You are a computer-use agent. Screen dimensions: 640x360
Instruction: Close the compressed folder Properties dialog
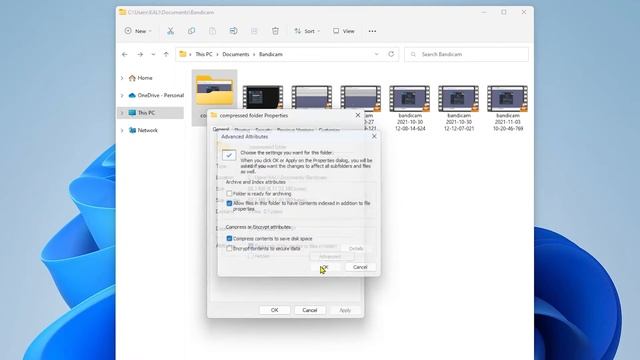click(358, 116)
